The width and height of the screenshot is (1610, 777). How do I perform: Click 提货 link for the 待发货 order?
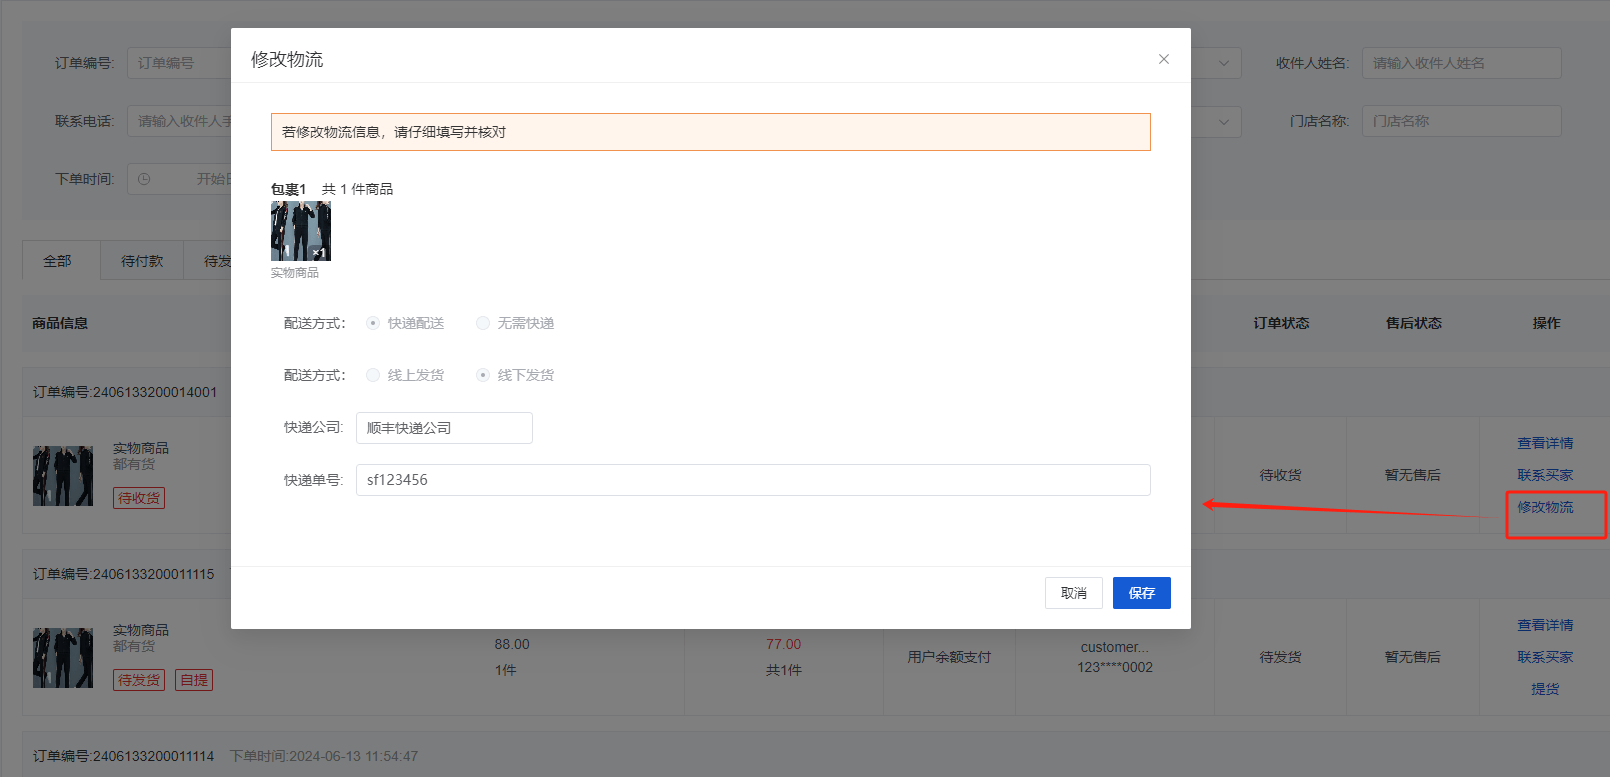pyautogui.click(x=1545, y=689)
